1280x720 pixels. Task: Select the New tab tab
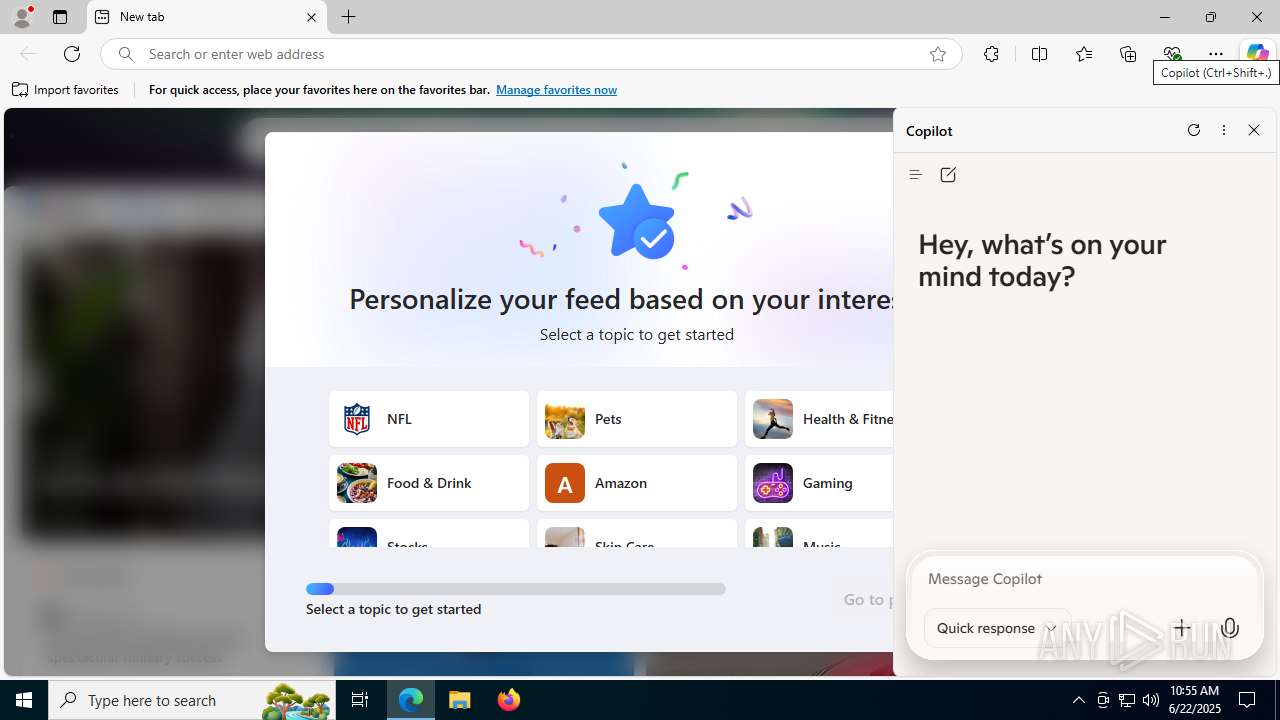[207, 17]
